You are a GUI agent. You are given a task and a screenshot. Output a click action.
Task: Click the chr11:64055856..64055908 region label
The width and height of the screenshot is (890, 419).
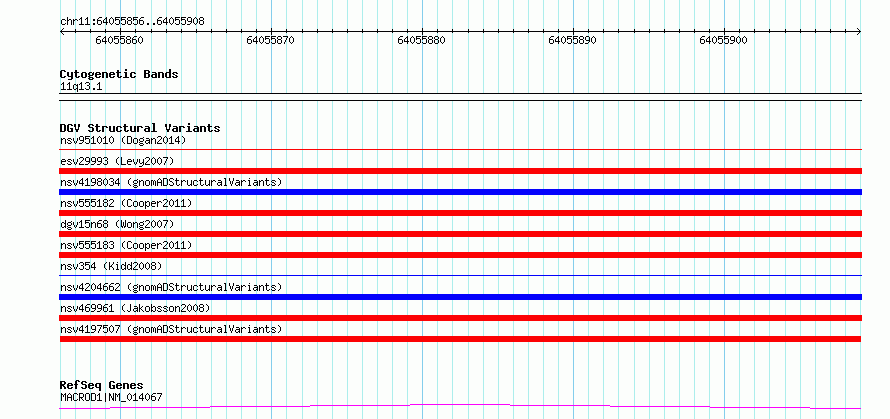click(132, 22)
